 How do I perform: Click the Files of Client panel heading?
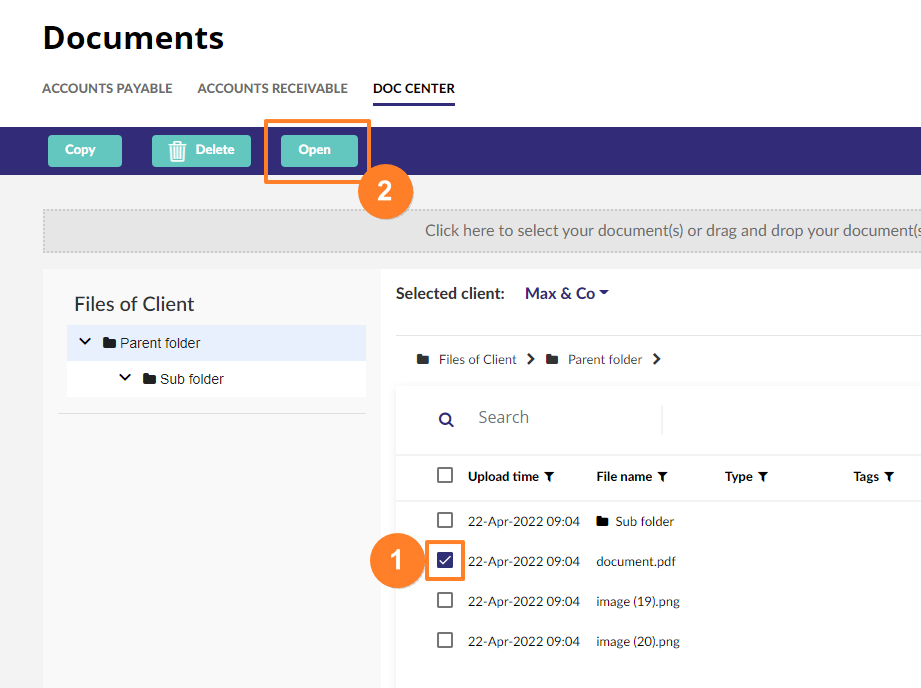pyautogui.click(x=135, y=304)
